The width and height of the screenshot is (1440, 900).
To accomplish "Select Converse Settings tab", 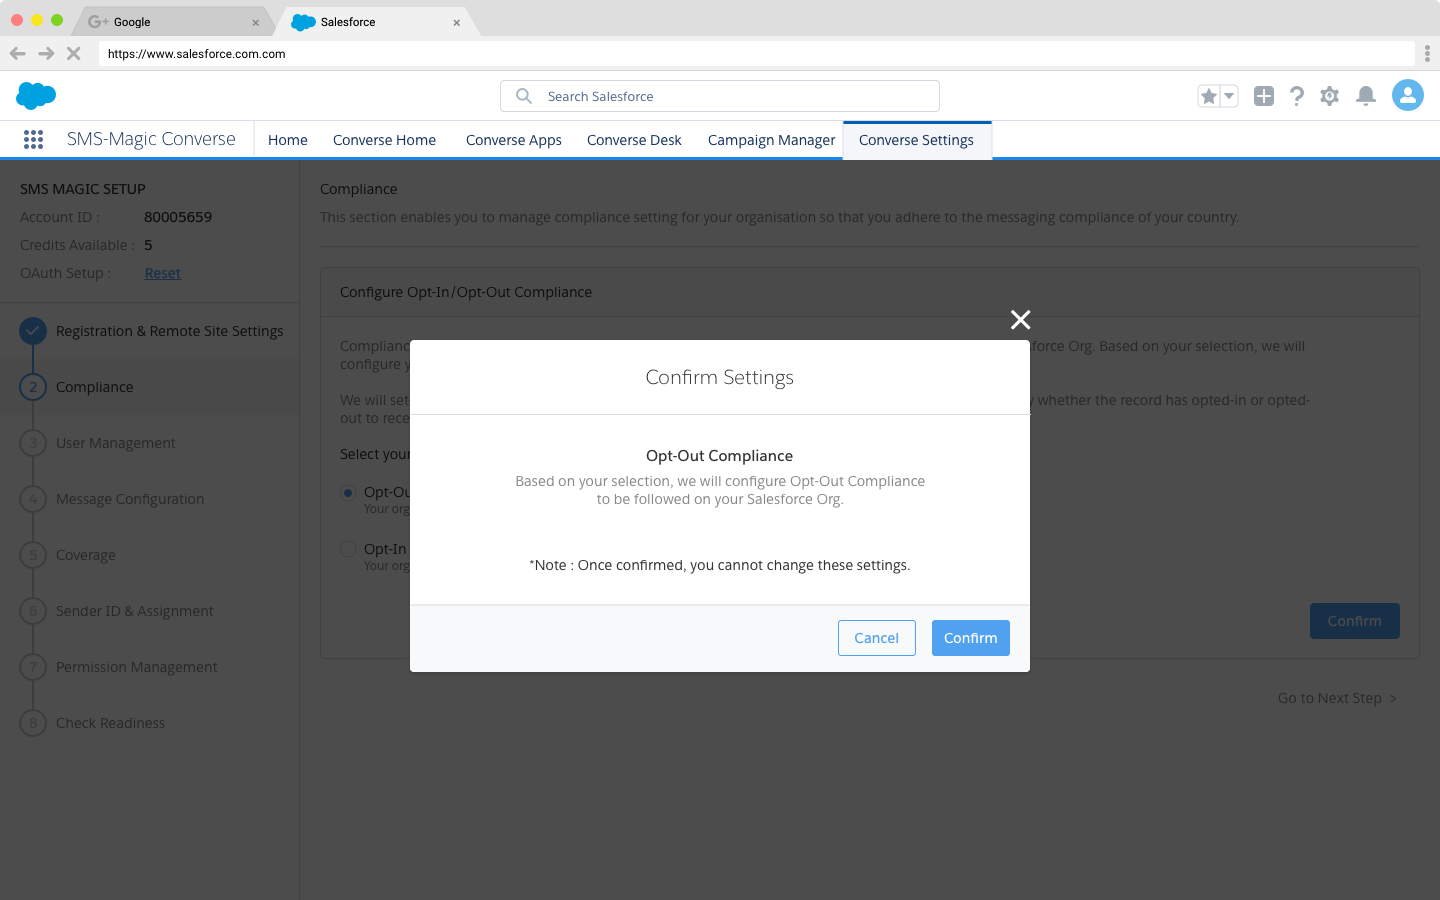I will pyautogui.click(x=916, y=140).
